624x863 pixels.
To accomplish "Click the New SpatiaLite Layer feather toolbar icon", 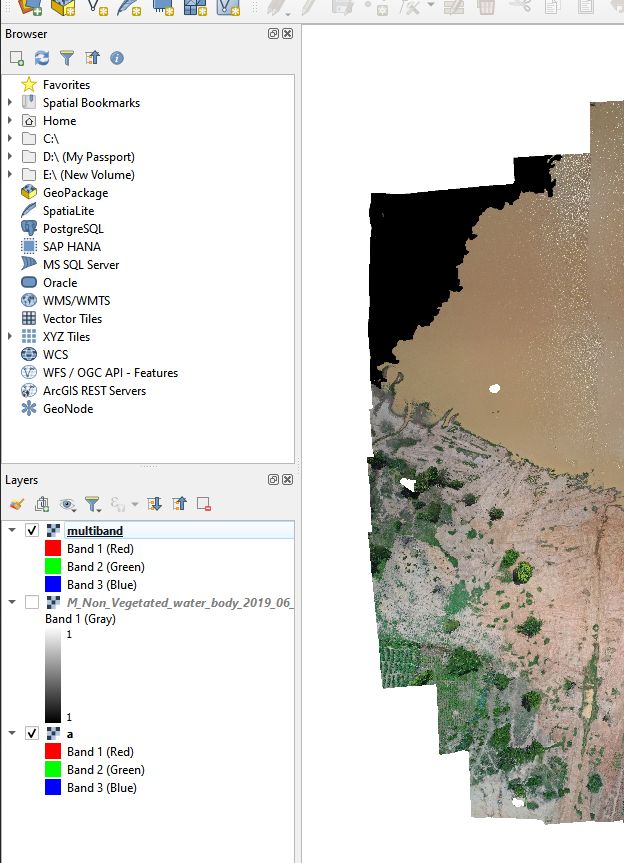I will (129, 7).
